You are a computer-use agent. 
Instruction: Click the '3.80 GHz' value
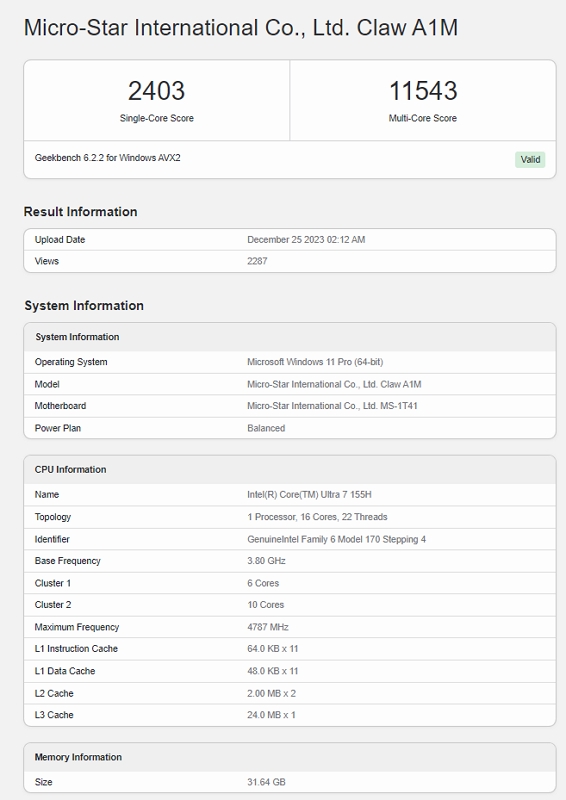coord(266,561)
